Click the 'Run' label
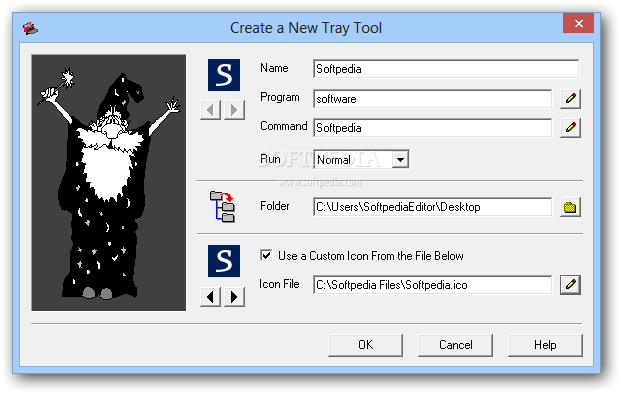 coord(270,159)
